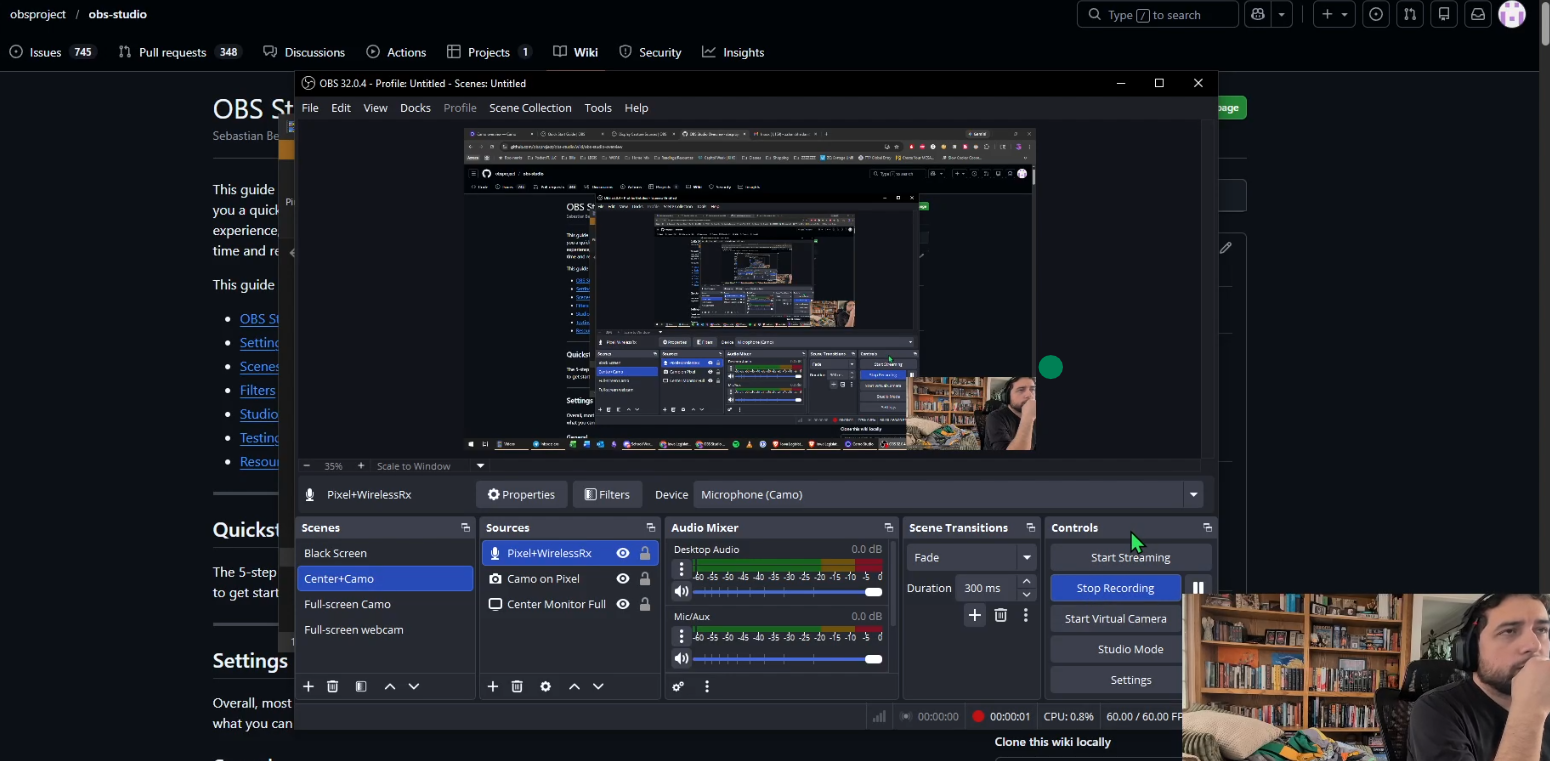Screen dimensions: 1550x761
Task: Open source properties gear in Sources toolbar
Action: pyautogui.click(x=545, y=686)
